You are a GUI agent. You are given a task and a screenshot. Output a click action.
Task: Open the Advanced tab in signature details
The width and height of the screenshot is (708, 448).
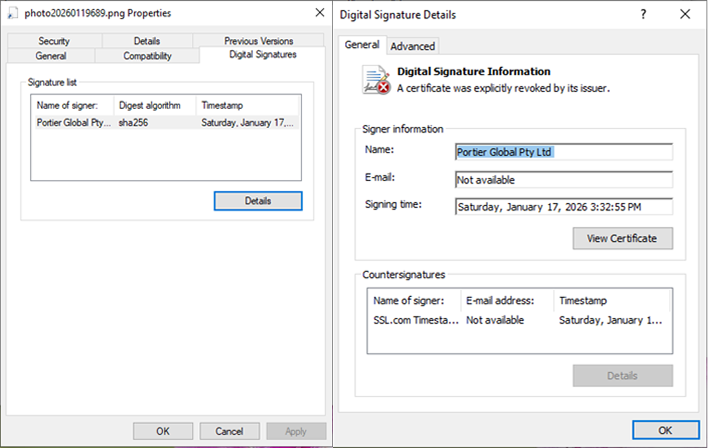tap(412, 46)
